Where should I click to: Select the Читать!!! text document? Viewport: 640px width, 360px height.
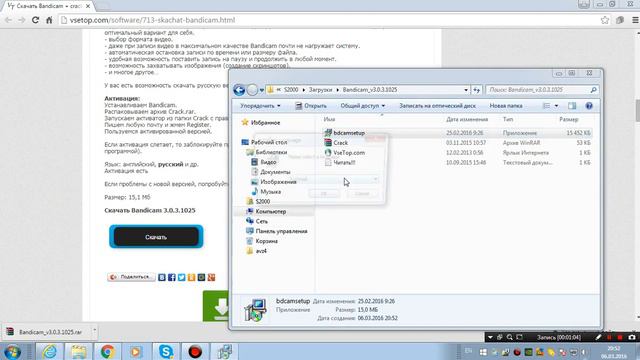pos(344,162)
